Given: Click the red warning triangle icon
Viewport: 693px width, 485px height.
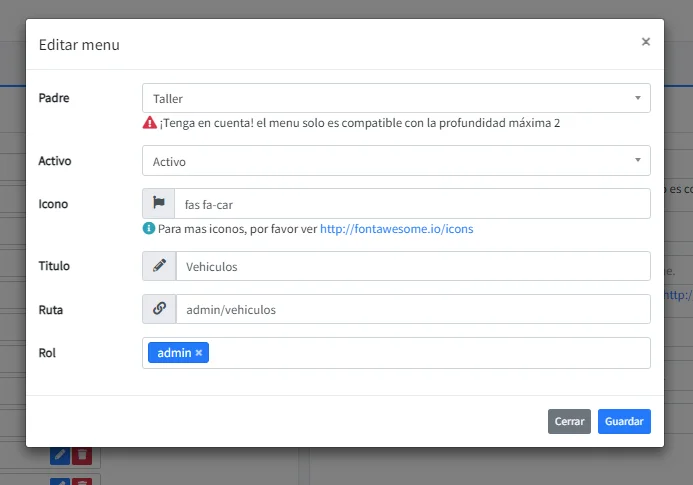Looking at the screenshot, I should click(149, 123).
